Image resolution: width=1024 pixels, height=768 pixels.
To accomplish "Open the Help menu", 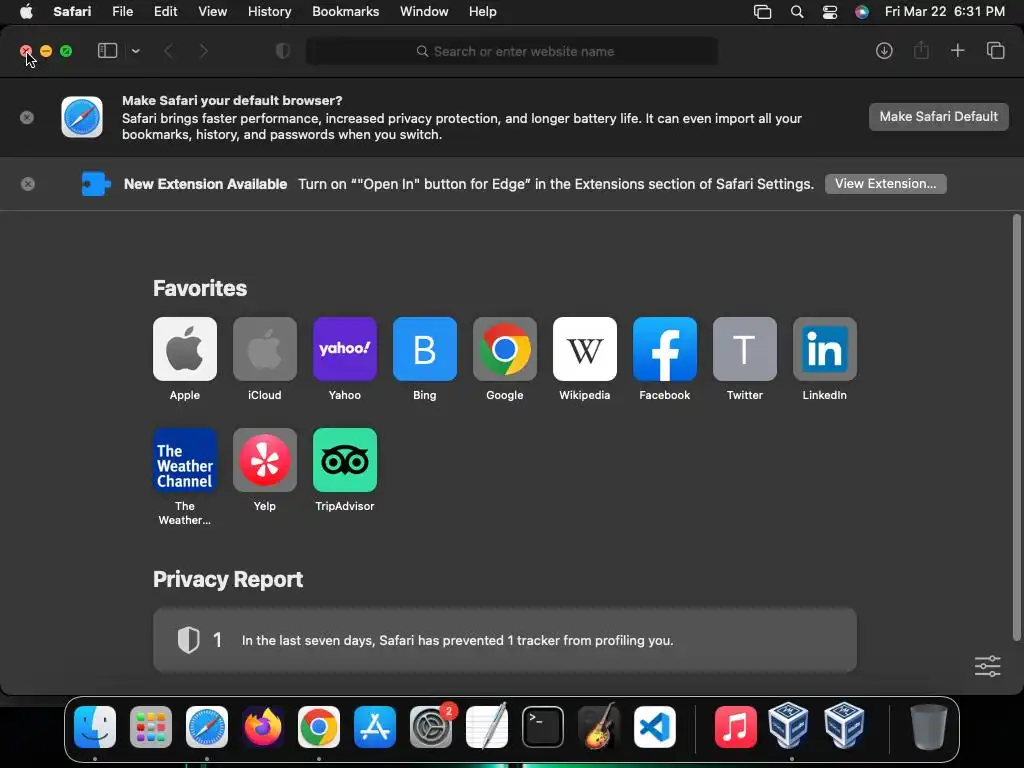I will (483, 11).
